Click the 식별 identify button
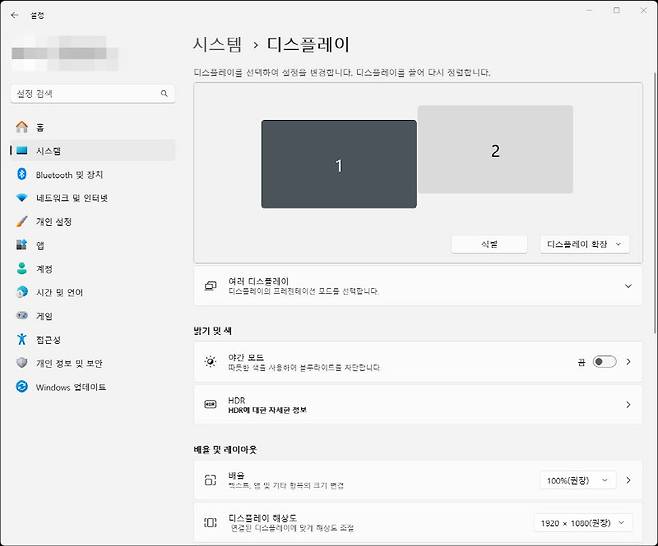The height and width of the screenshot is (546, 658). pyautogui.click(x=489, y=244)
